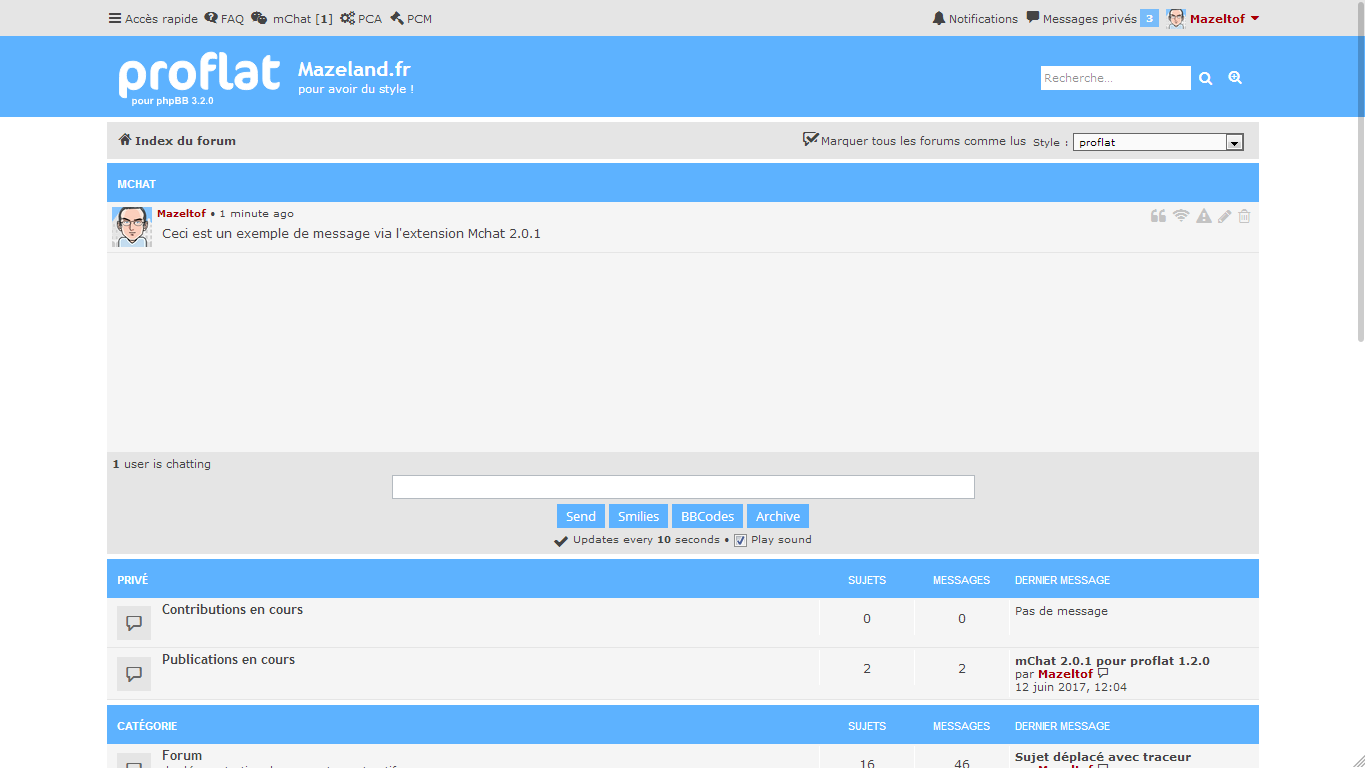This screenshot has height=768, width=1365.
Task: Edit the mChat message with the pencil icon
Action: (x=1225, y=216)
